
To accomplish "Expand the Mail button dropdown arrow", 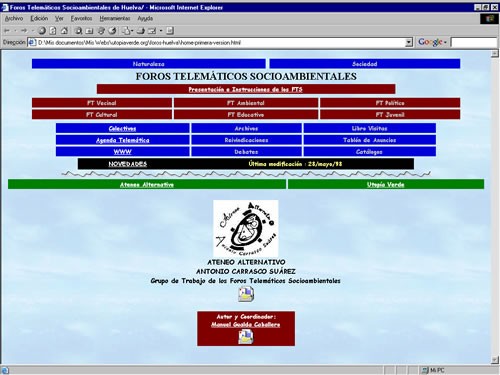I will pyautogui.click(x=132, y=31).
